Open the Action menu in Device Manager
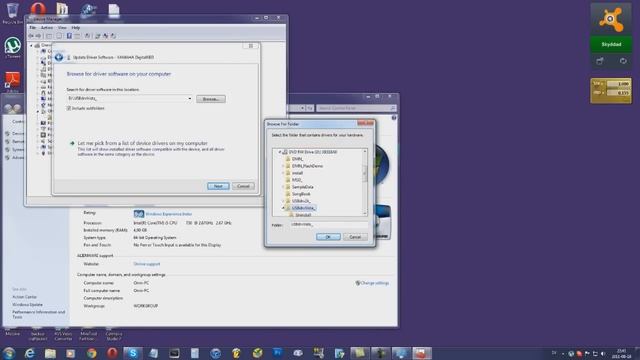This screenshot has height=360, width=640. [47, 28]
